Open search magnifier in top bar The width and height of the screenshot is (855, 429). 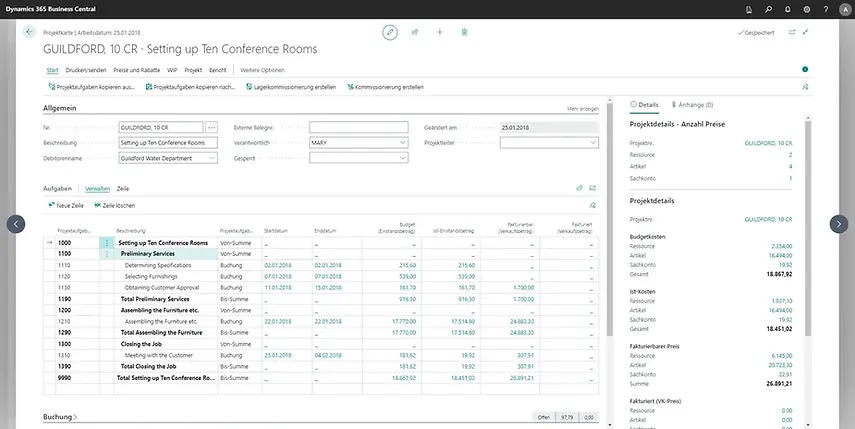(768, 9)
